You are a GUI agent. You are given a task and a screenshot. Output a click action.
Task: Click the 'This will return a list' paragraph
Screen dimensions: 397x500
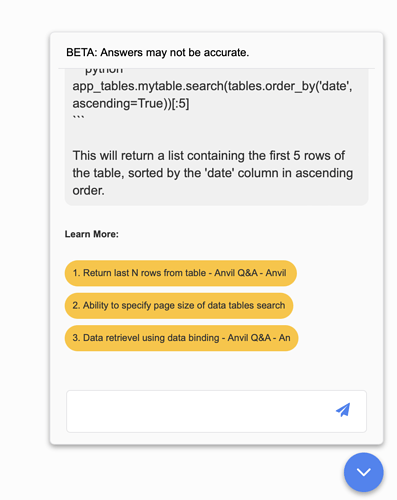(x=213, y=173)
